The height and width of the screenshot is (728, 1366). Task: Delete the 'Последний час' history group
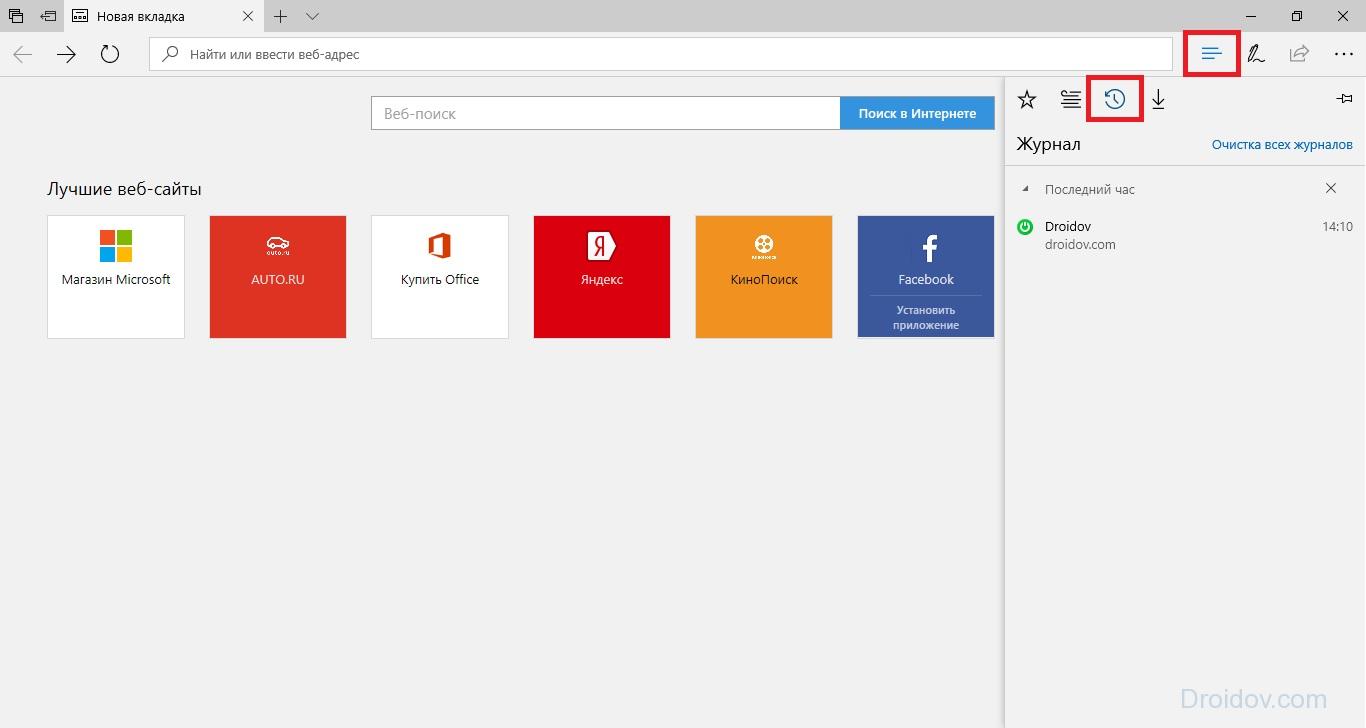(1331, 188)
